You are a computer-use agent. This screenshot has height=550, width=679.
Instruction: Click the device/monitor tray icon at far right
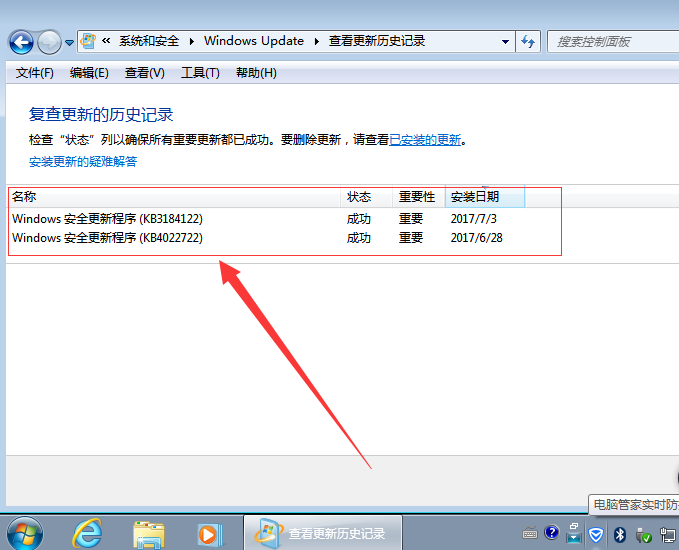tap(667, 535)
